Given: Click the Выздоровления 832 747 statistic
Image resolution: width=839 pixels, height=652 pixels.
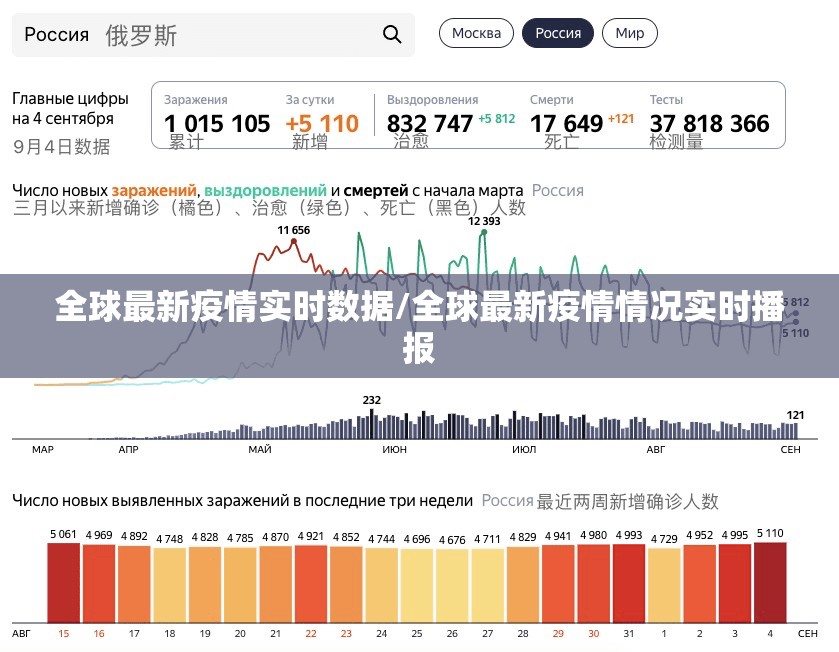Looking at the screenshot, I should [x=430, y=123].
